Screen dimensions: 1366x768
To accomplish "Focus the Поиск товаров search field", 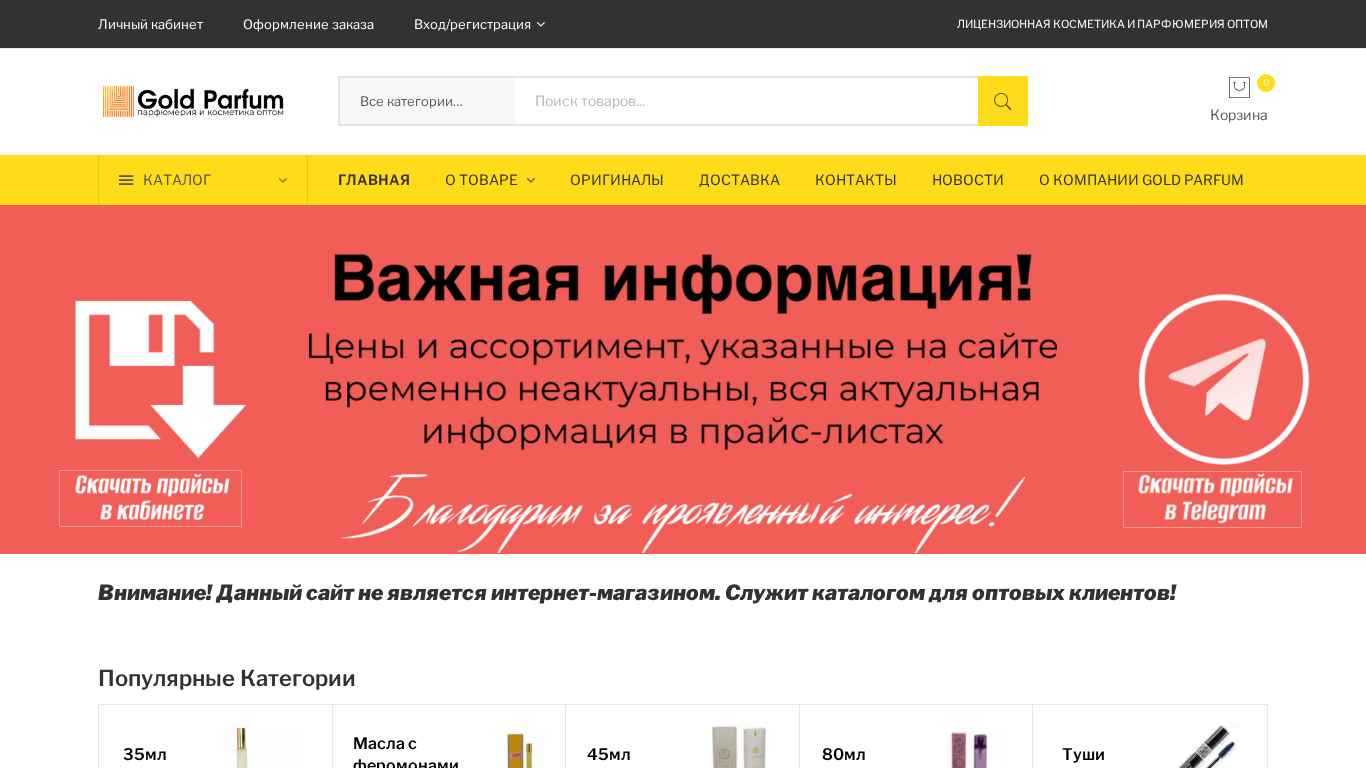I will pyautogui.click(x=746, y=101).
